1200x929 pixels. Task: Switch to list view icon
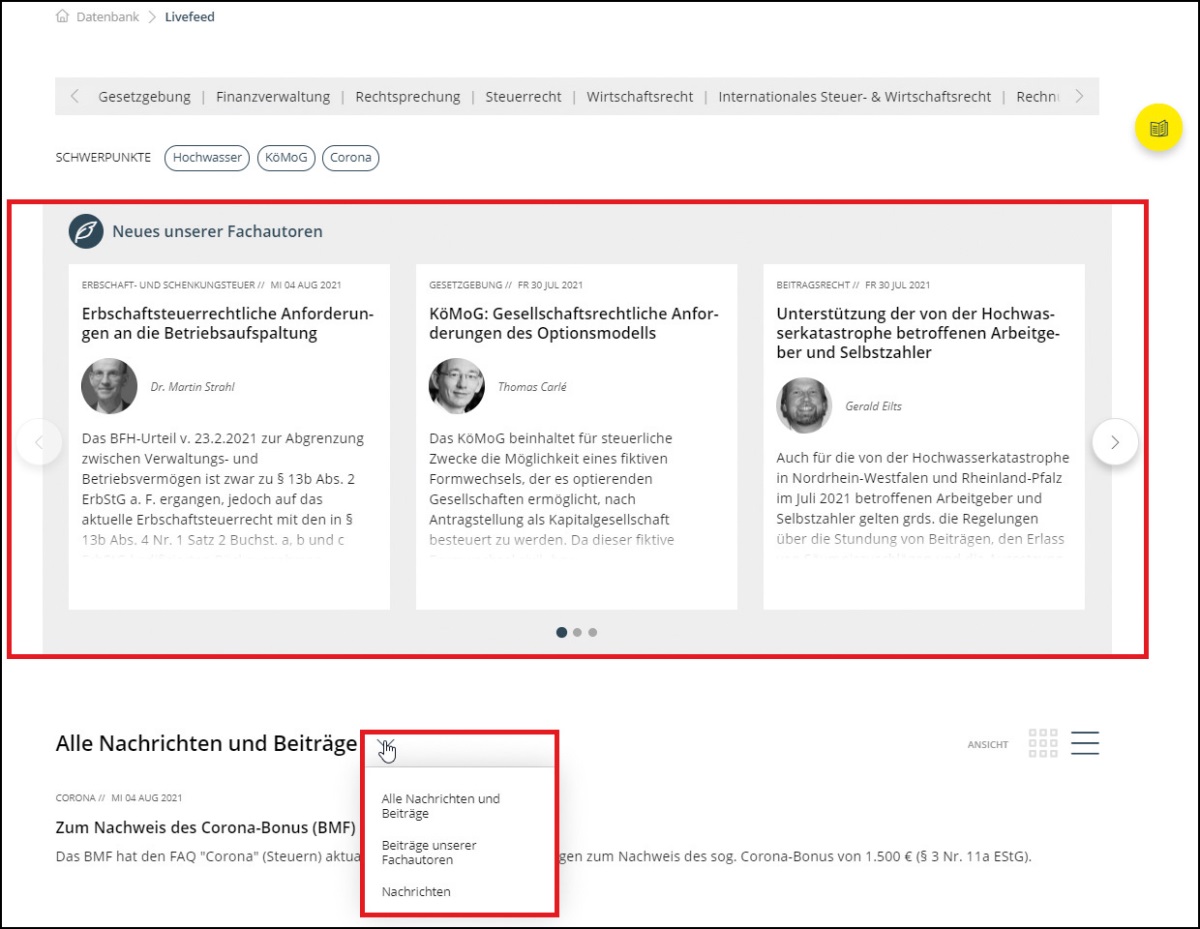(1085, 743)
